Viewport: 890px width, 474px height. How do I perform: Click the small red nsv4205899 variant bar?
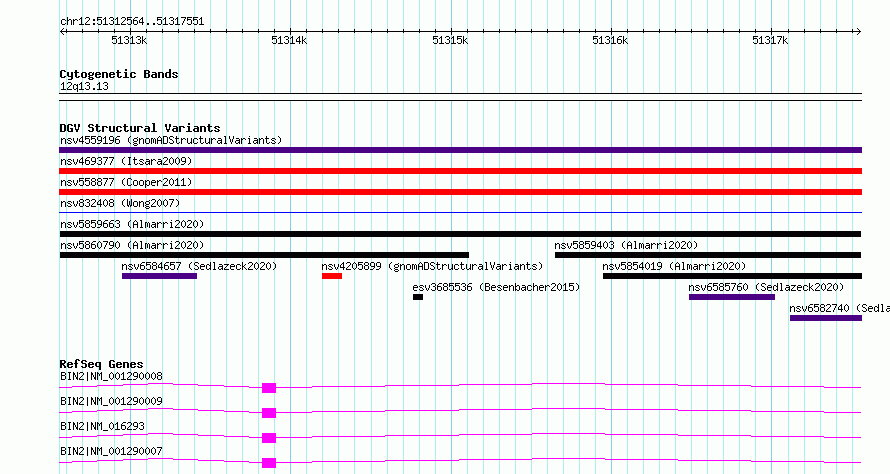(x=332, y=276)
